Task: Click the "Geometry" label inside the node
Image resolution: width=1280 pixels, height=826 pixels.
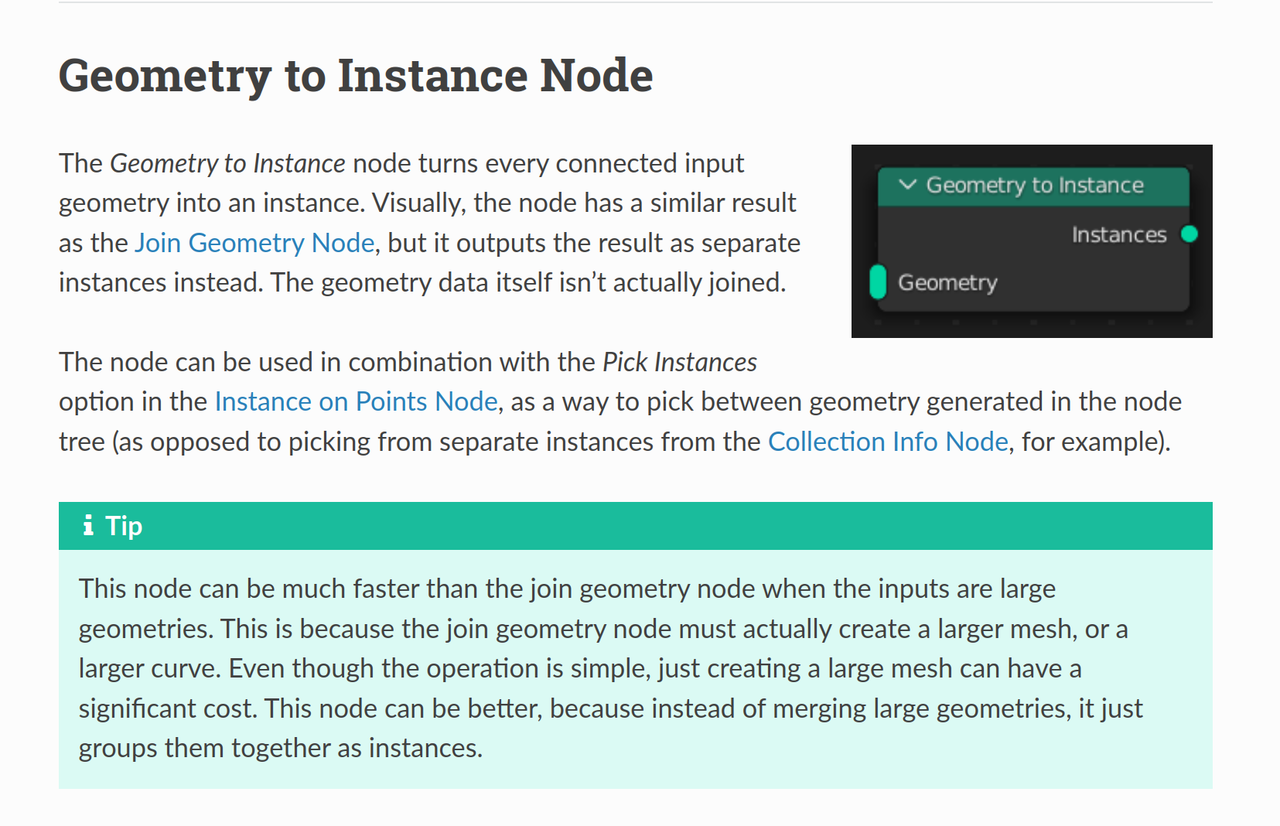Action: click(947, 282)
